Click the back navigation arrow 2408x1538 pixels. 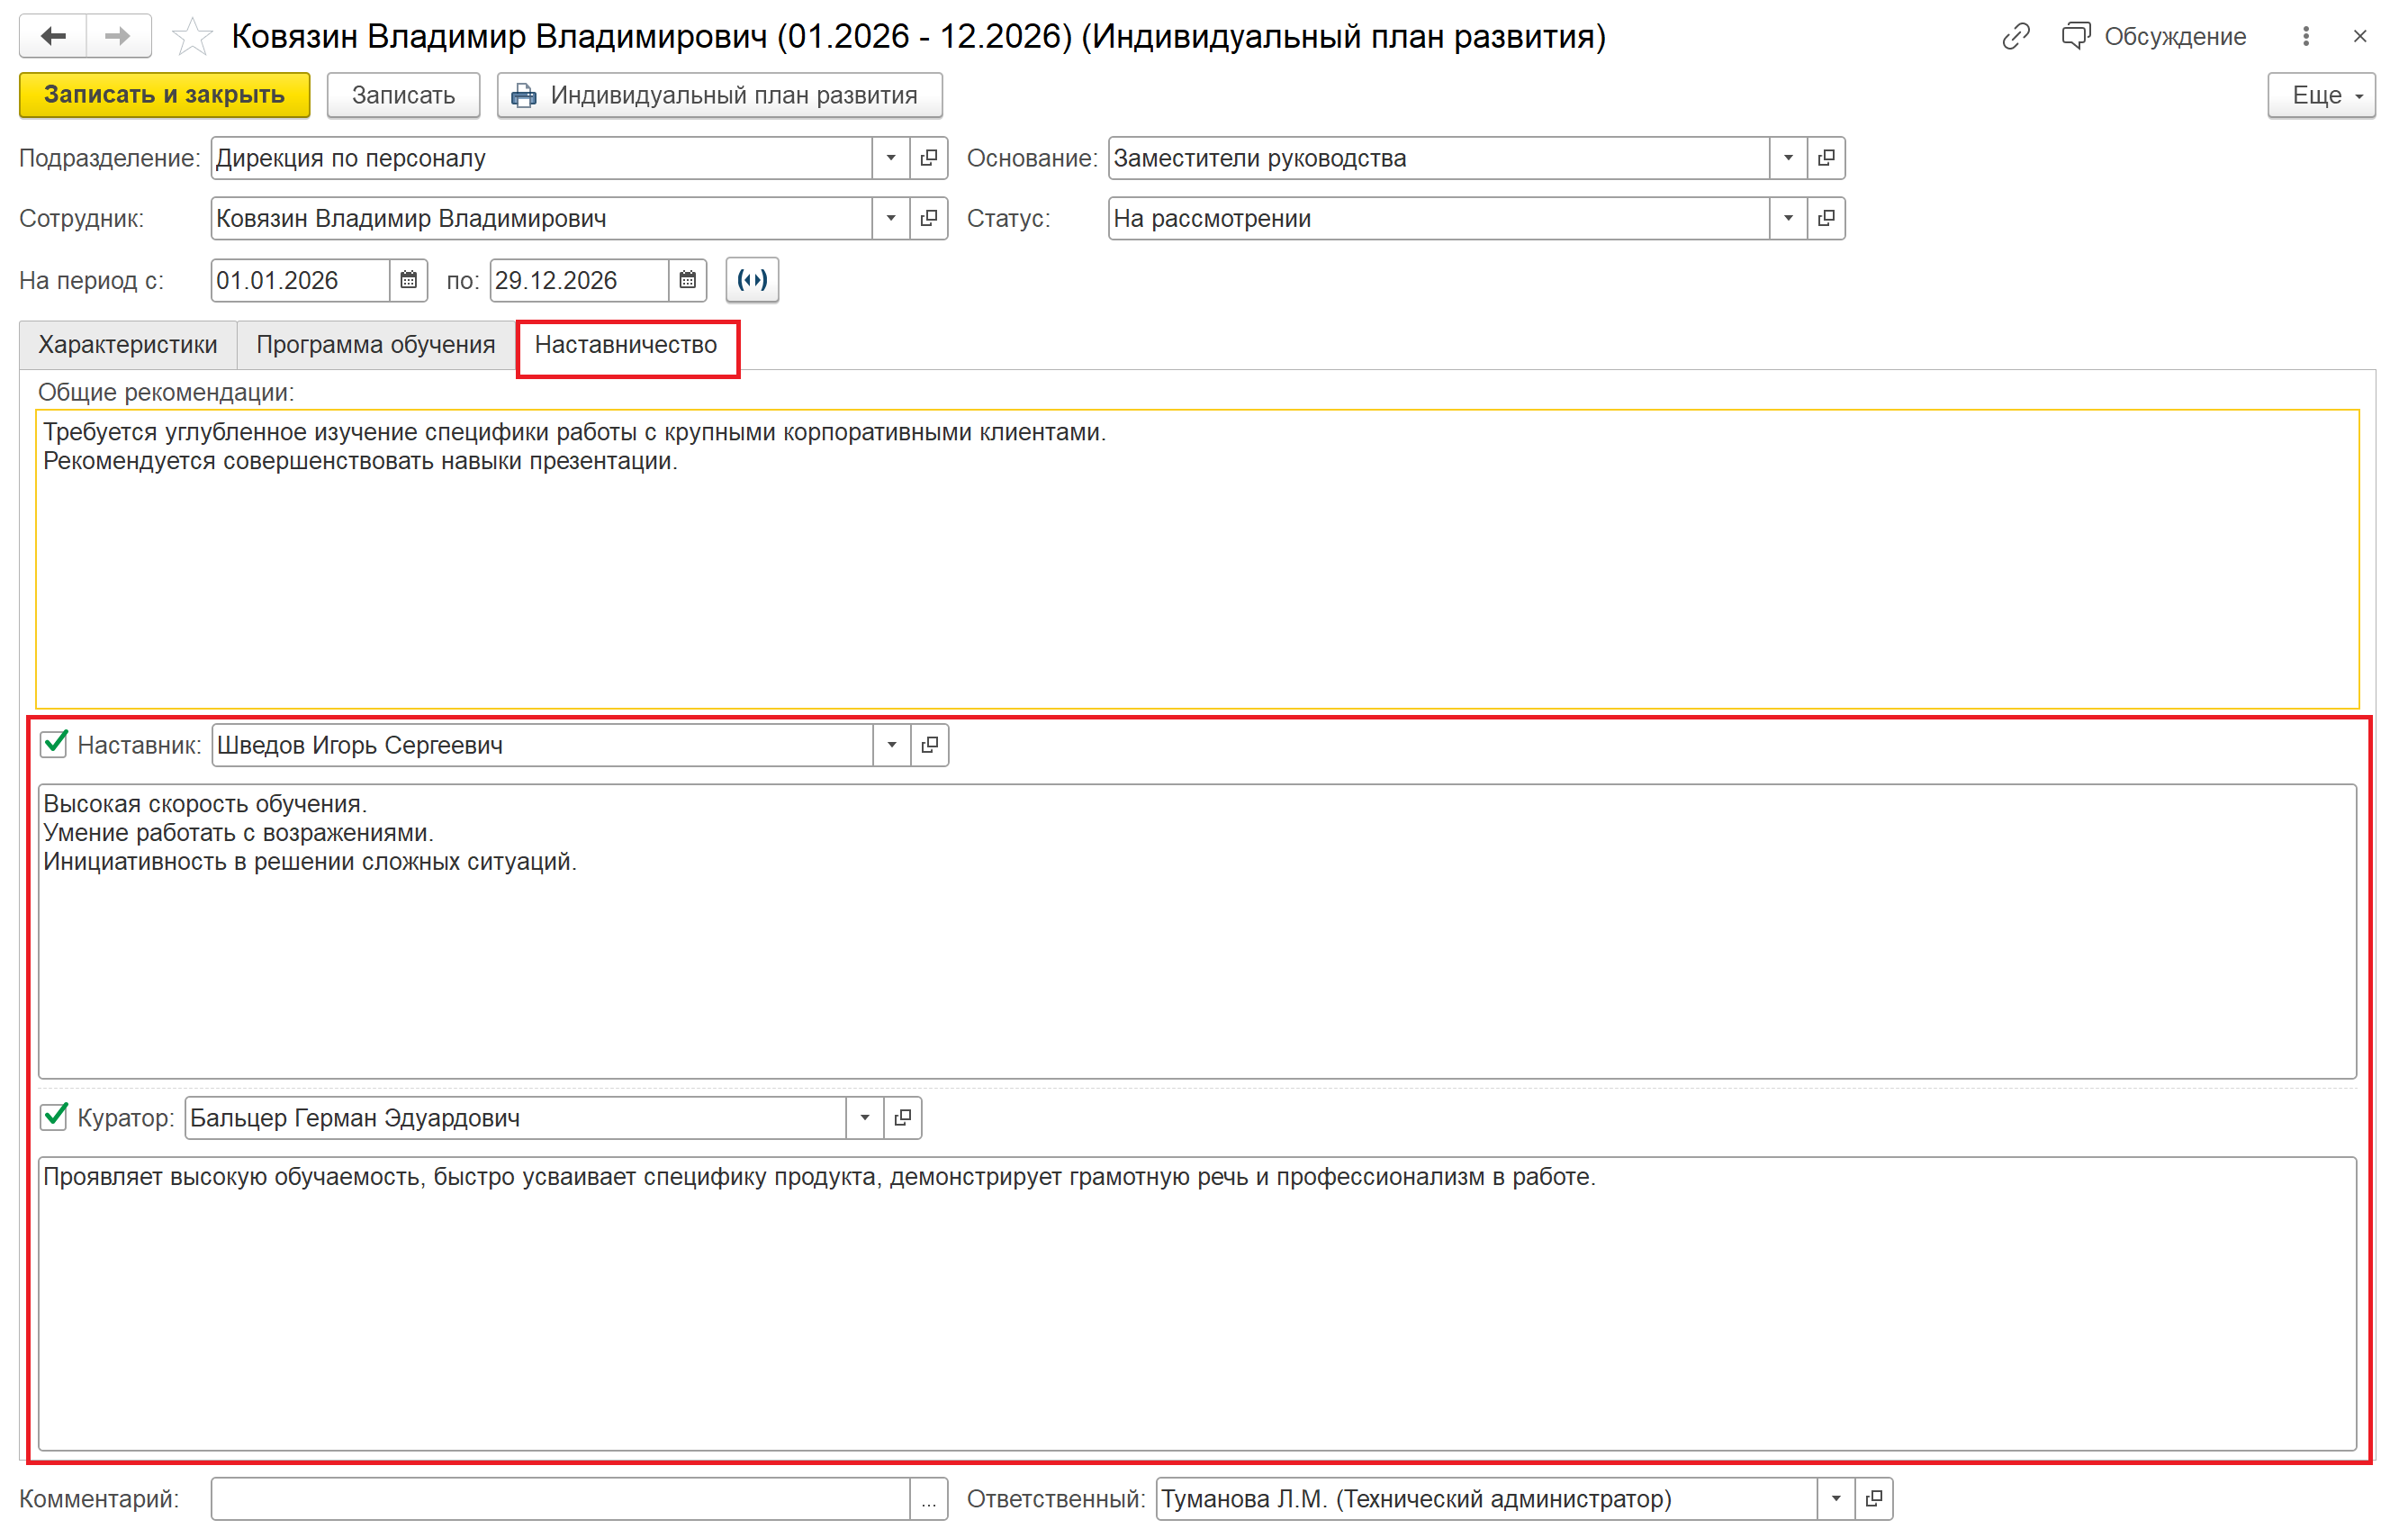point(53,36)
